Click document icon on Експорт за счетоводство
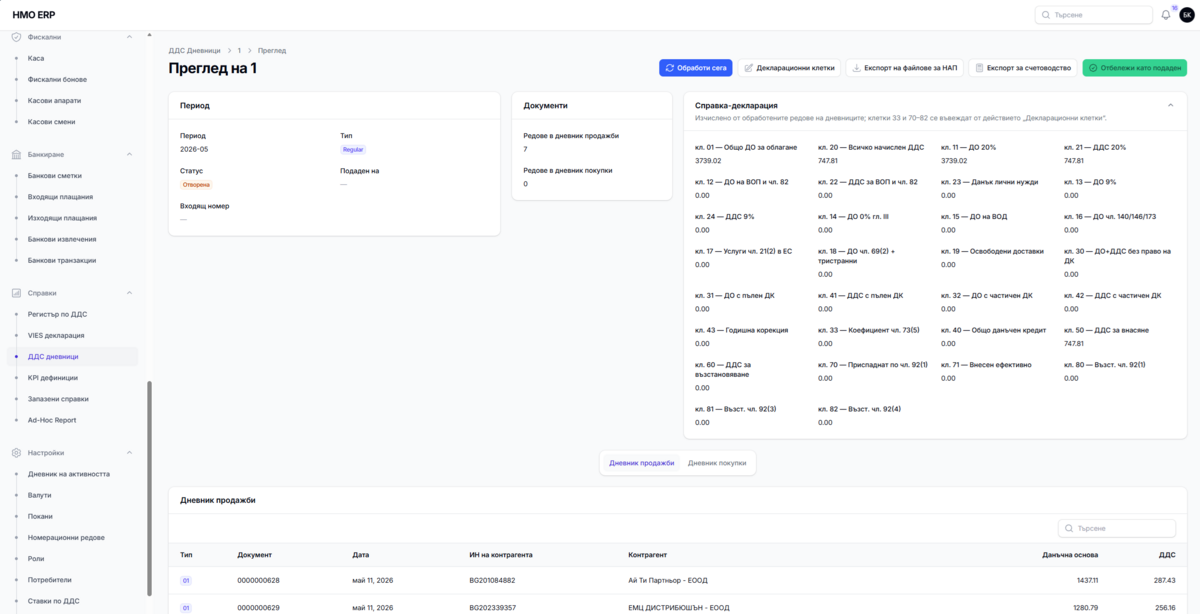The width and height of the screenshot is (1200, 614). [980, 68]
